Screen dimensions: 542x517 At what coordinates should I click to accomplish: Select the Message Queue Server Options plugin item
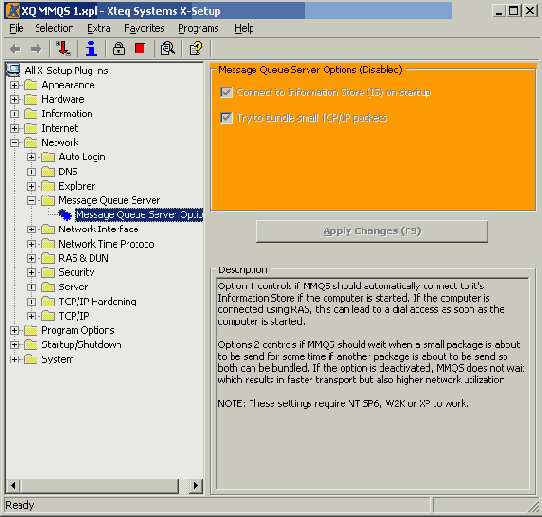(139, 215)
